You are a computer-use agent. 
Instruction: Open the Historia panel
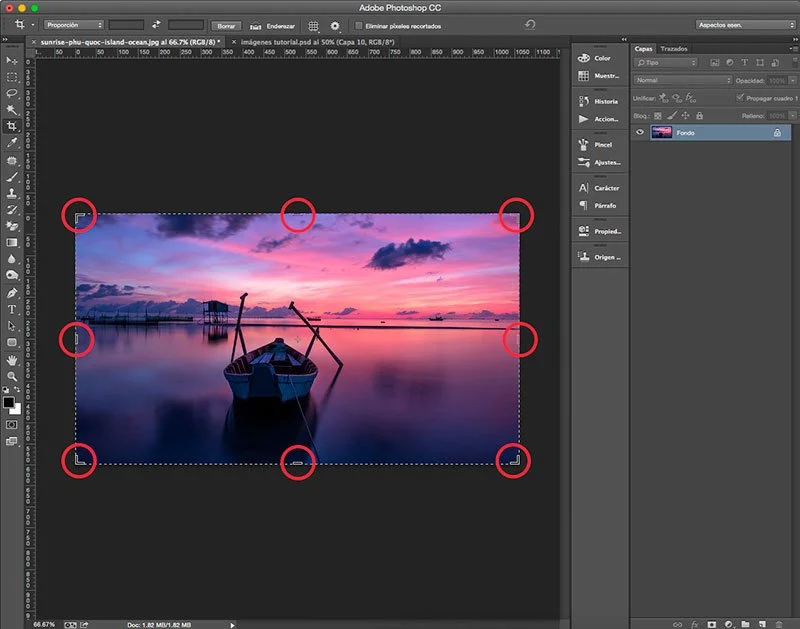click(x=600, y=101)
